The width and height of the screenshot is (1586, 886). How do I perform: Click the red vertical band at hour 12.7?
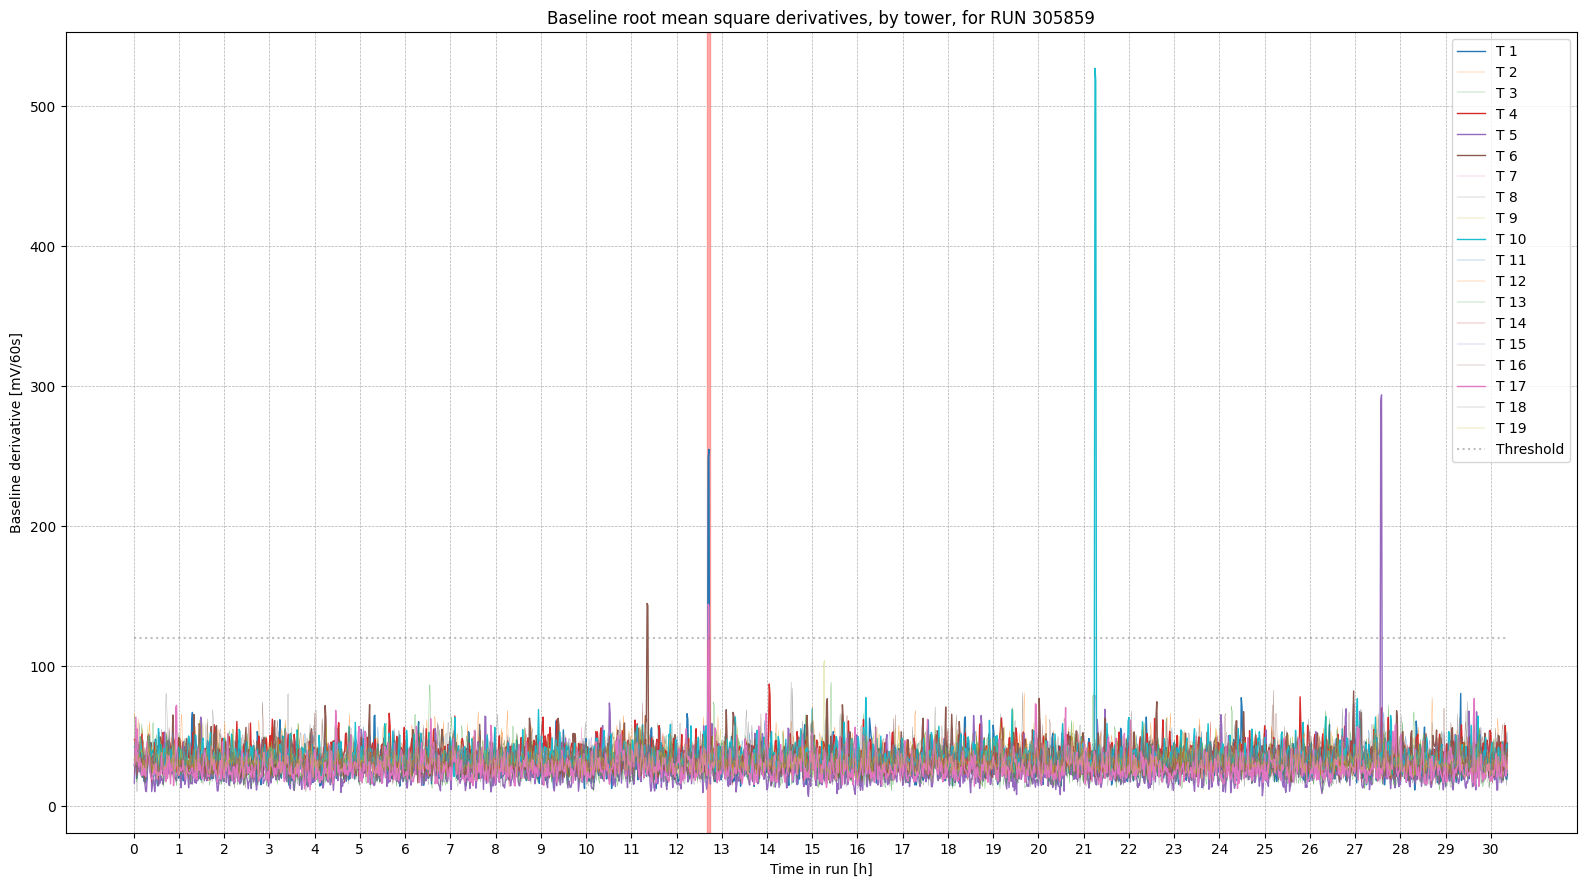click(x=709, y=300)
